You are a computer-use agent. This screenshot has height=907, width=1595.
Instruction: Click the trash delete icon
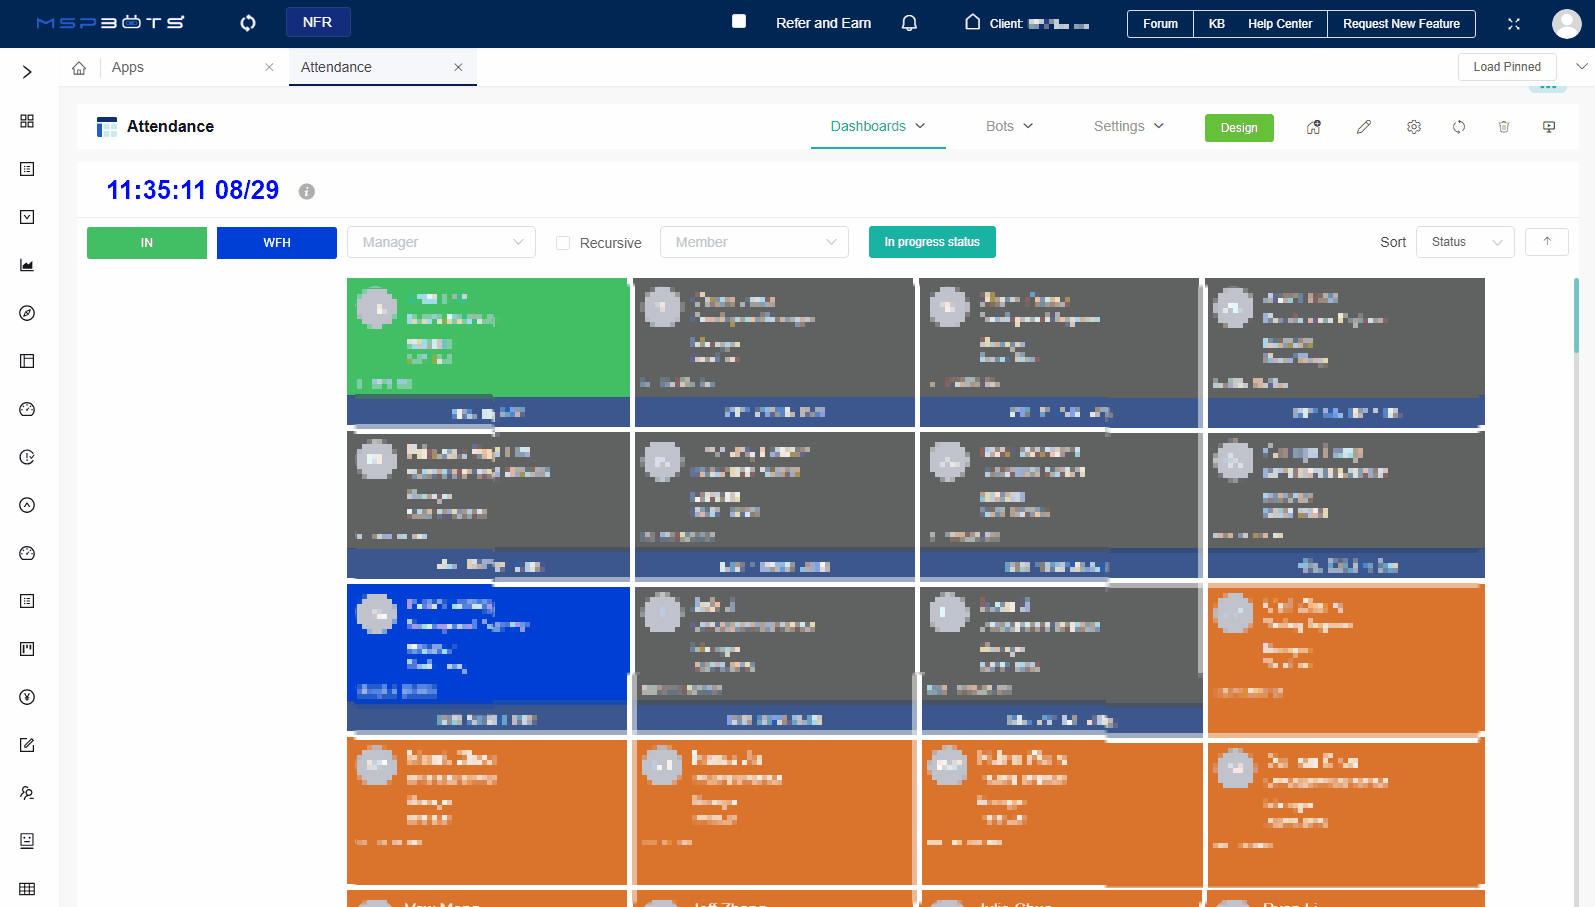click(x=1503, y=127)
